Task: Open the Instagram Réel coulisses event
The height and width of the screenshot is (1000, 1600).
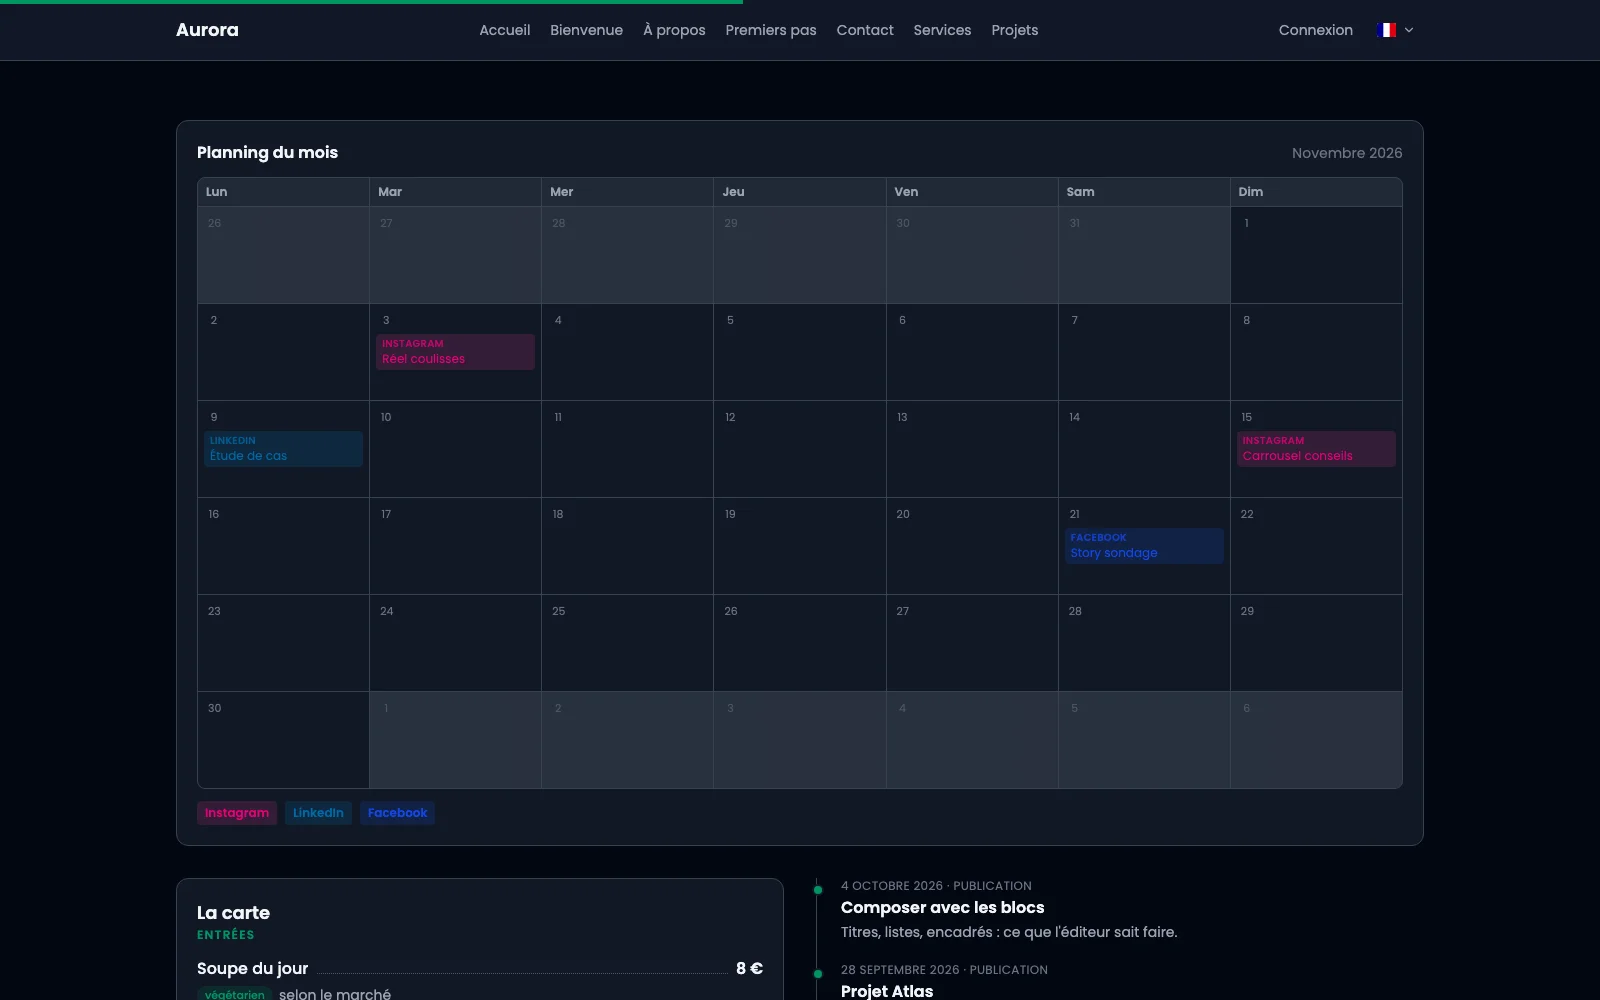Action: tap(455, 352)
